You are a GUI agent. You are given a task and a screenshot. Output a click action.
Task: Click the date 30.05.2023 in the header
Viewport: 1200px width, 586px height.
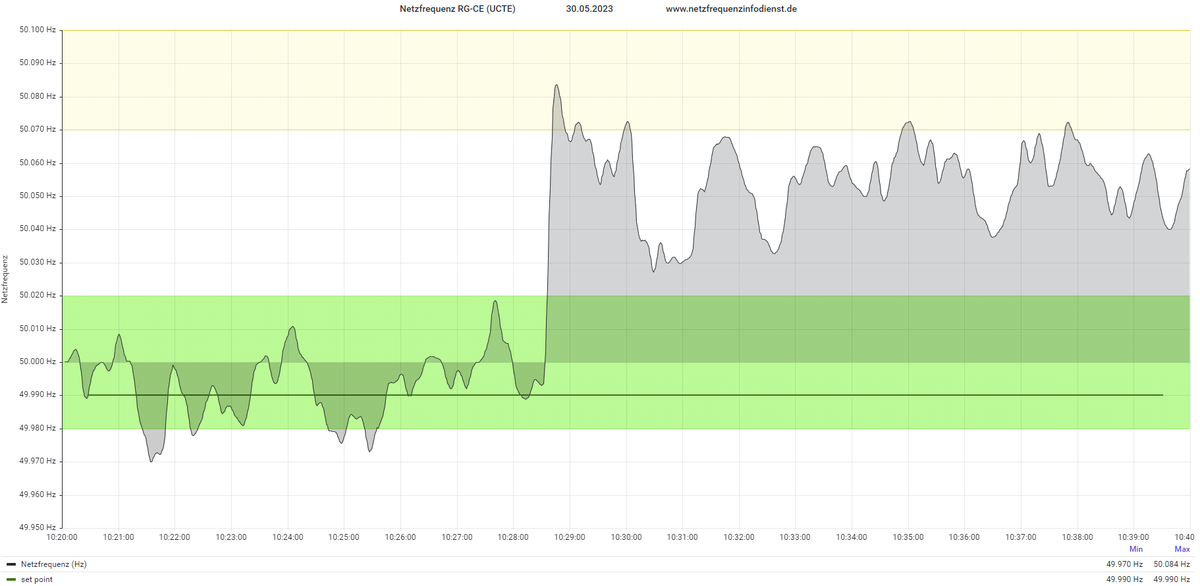pos(589,8)
